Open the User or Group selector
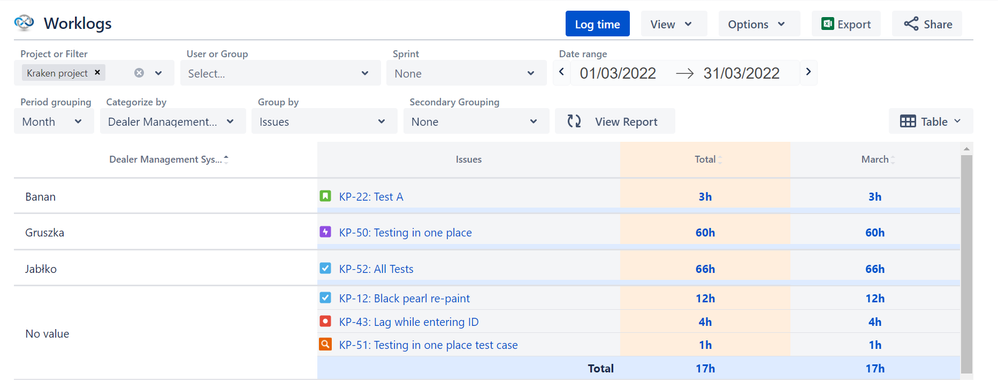 281,73
